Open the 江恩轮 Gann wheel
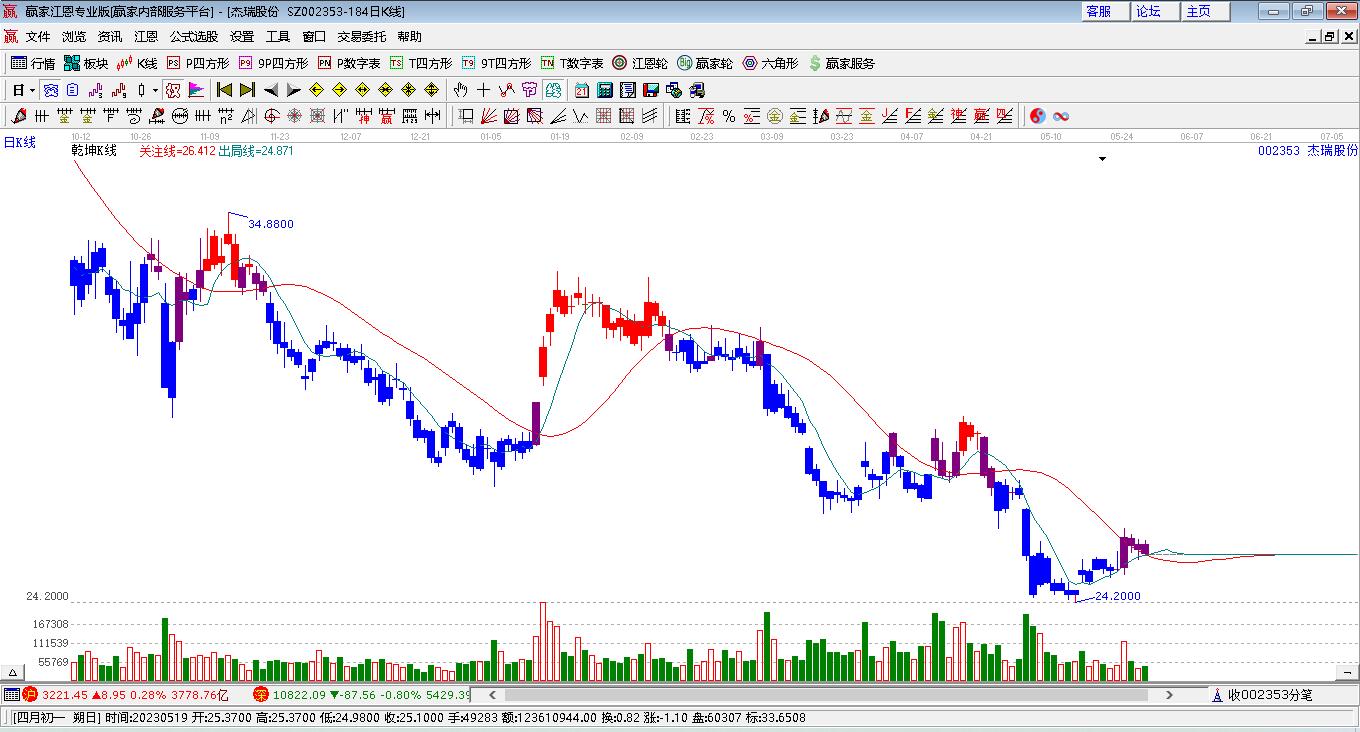Screen dimensions: 1360x732 pyautogui.click(x=640, y=63)
